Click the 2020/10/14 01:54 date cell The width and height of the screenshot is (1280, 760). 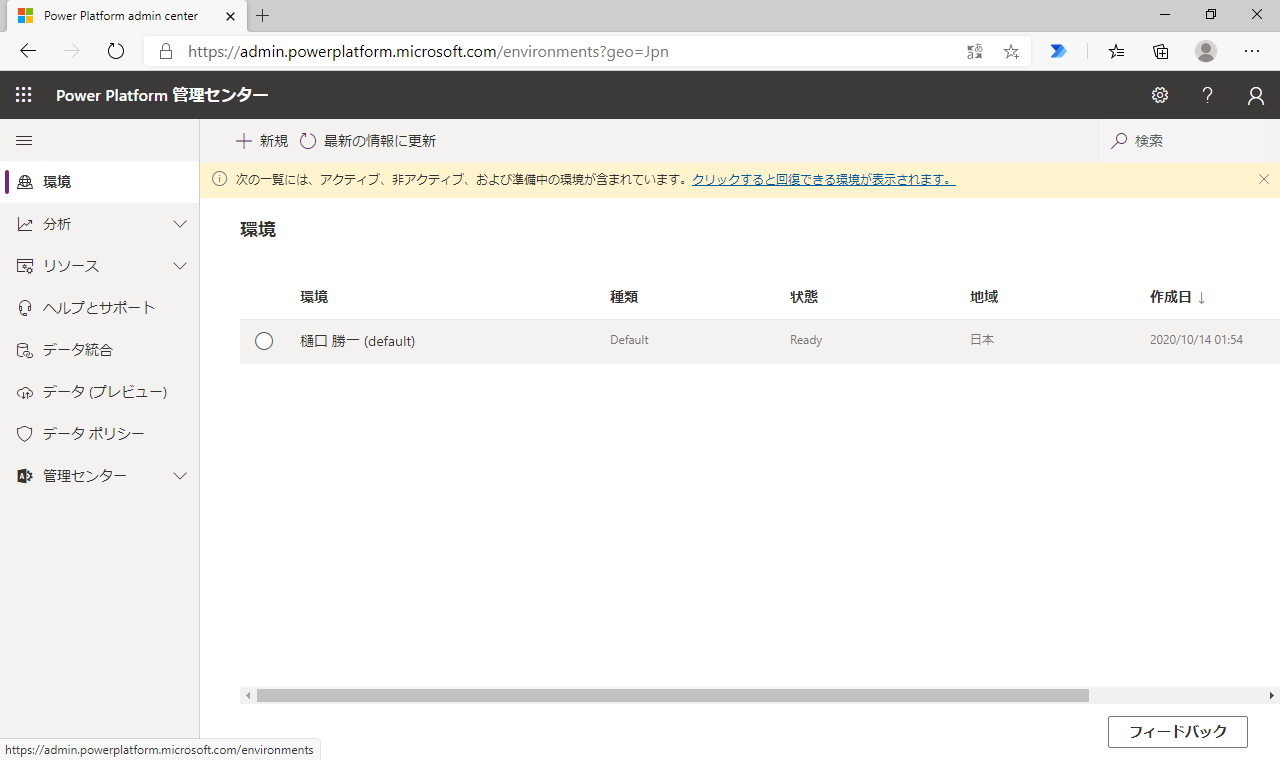1196,340
